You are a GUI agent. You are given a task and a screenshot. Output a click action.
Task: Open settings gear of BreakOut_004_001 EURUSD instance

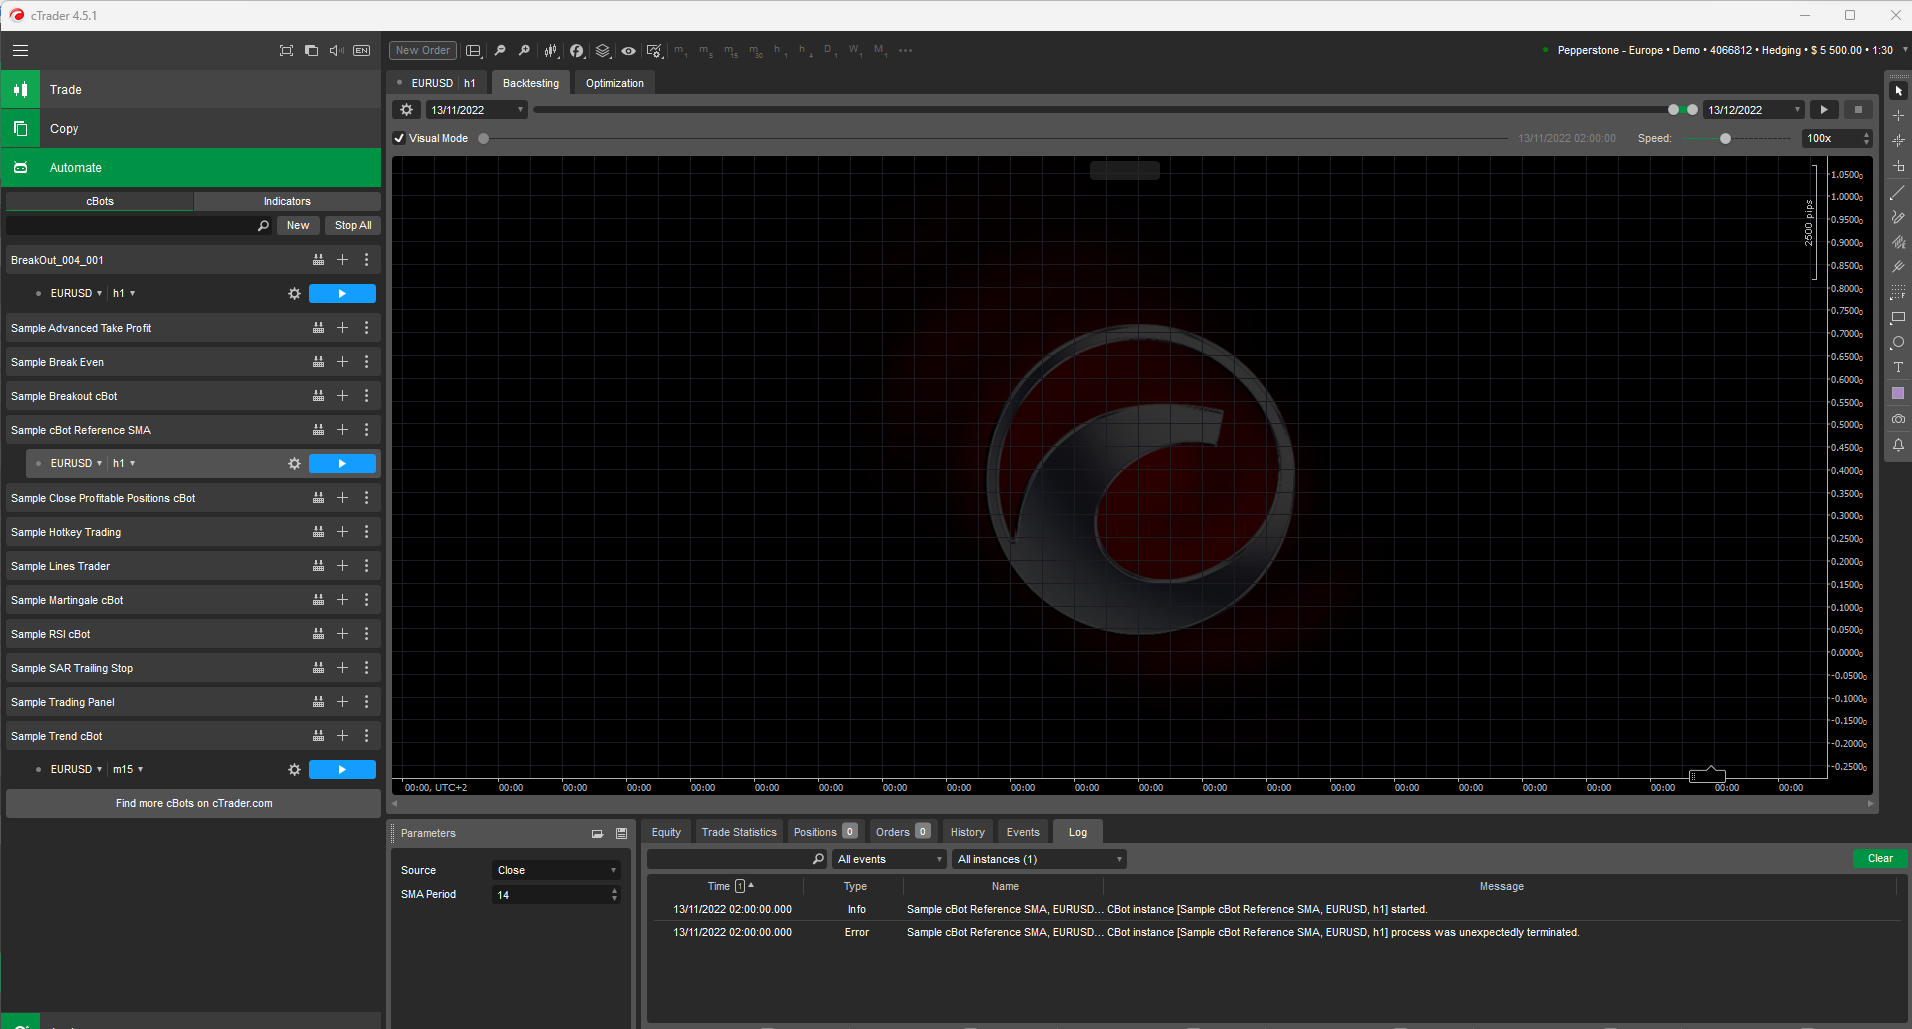[x=294, y=293]
